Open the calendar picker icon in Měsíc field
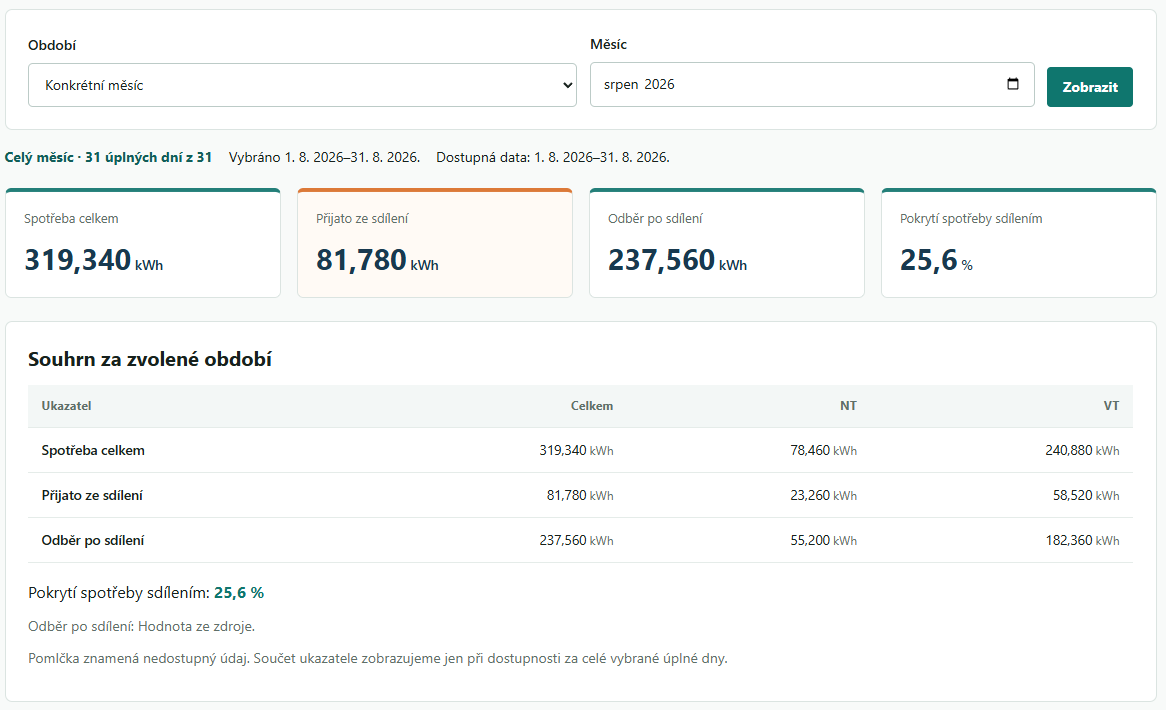The height and width of the screenshot is (710, 1166). tap(1012, 84)
